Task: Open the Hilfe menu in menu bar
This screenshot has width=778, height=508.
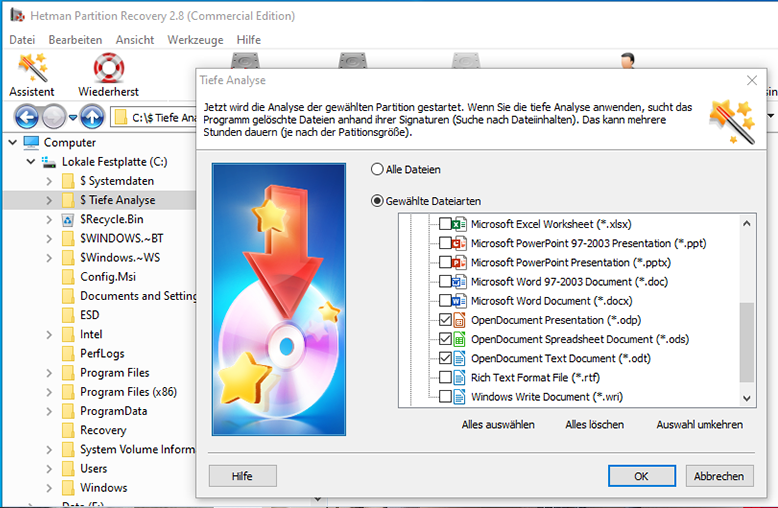Action: point(249,40)
